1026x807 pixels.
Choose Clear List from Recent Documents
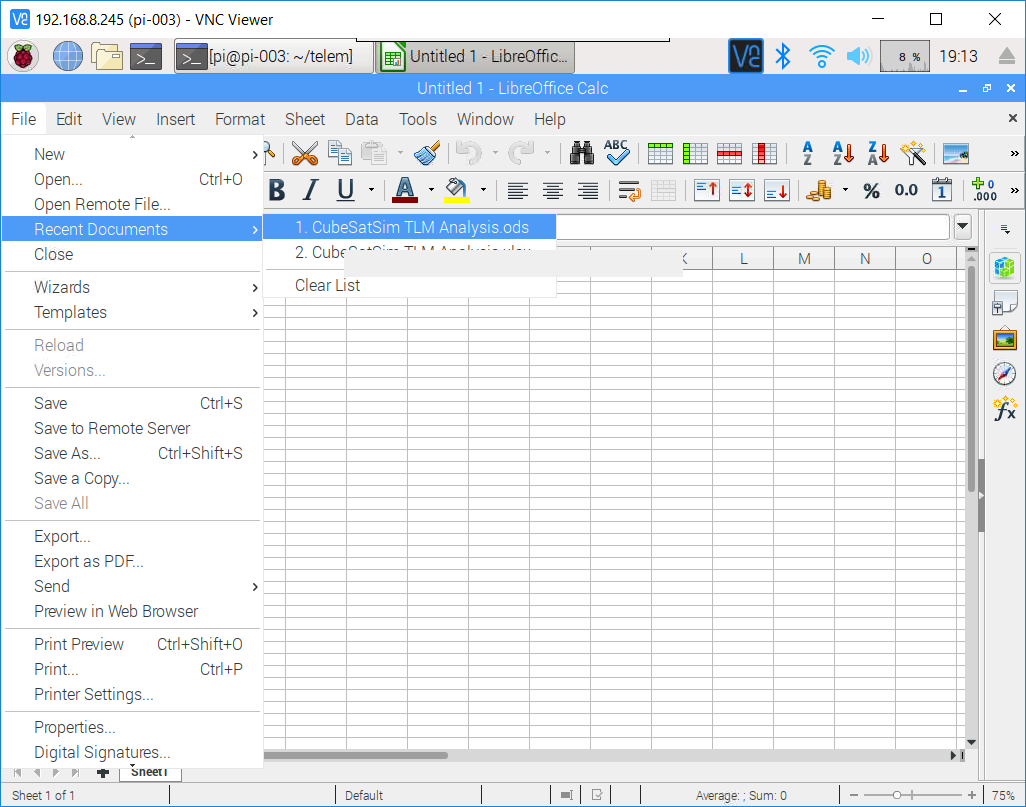[327, 285]
